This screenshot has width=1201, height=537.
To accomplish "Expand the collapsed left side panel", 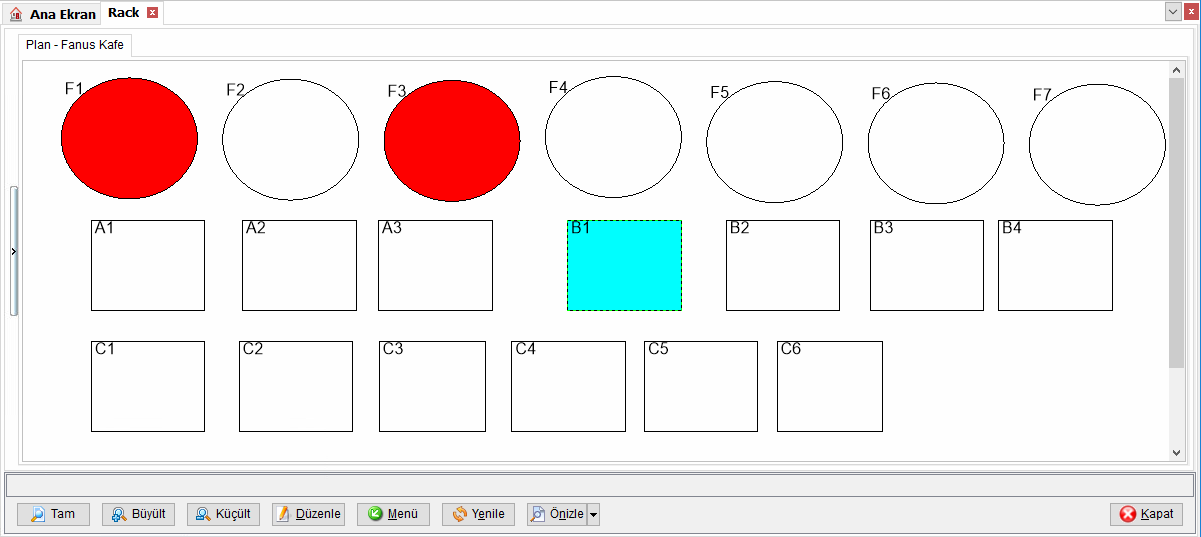I will (13, 251).
